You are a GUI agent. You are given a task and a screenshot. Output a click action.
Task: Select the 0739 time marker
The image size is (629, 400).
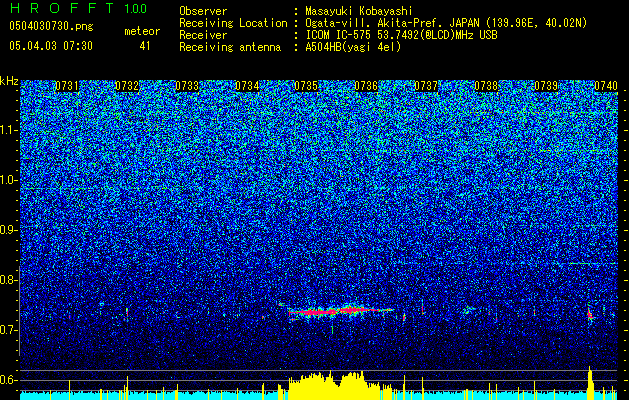coord(546,86)
